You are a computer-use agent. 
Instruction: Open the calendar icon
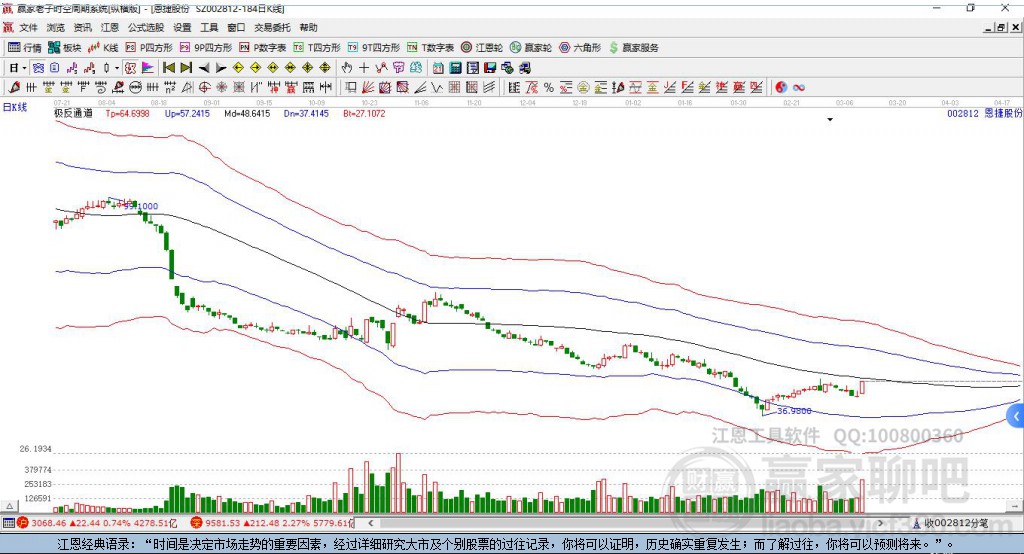point(438,68)
